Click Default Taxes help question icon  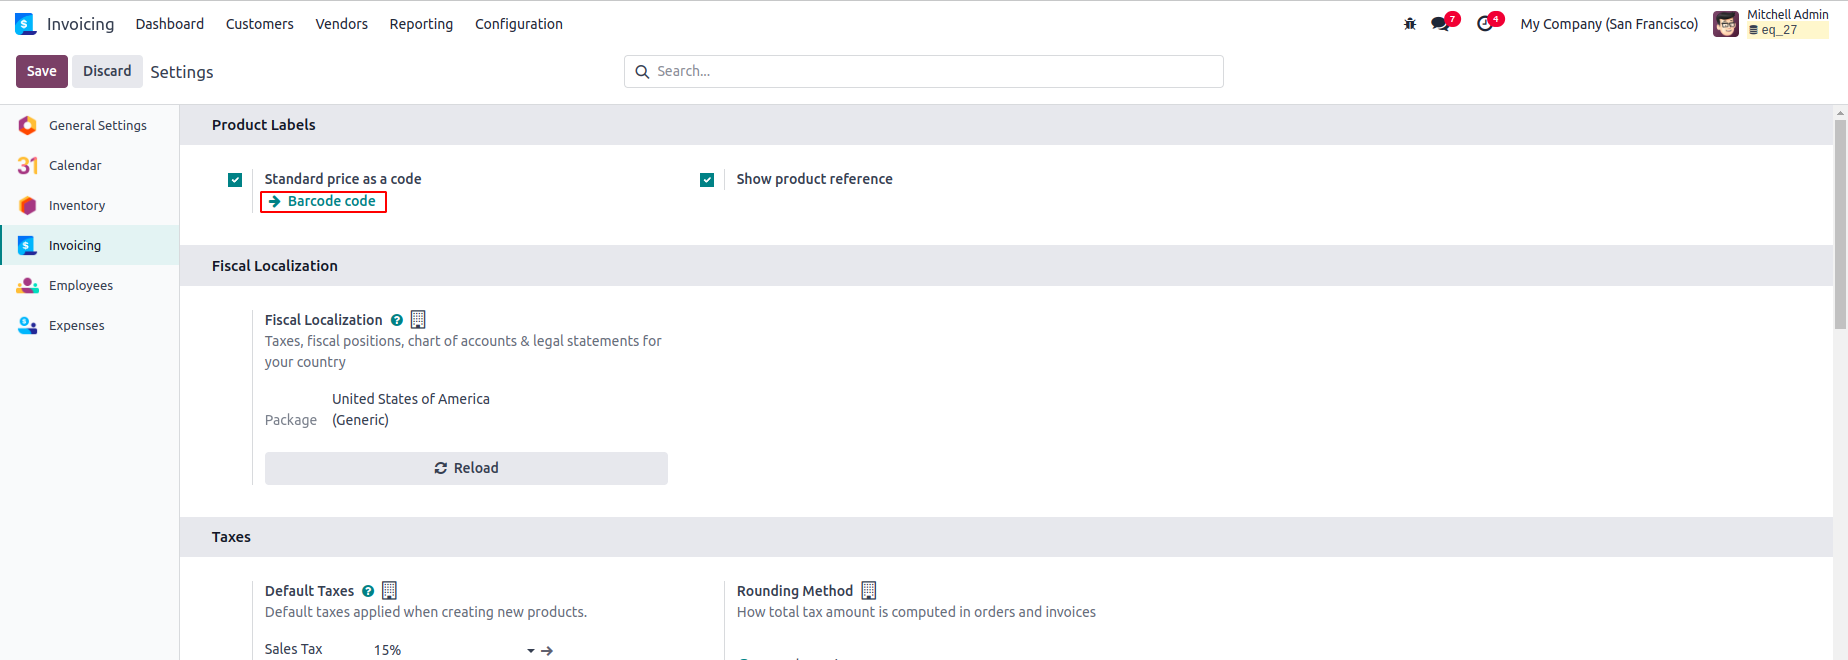(368, 591)
